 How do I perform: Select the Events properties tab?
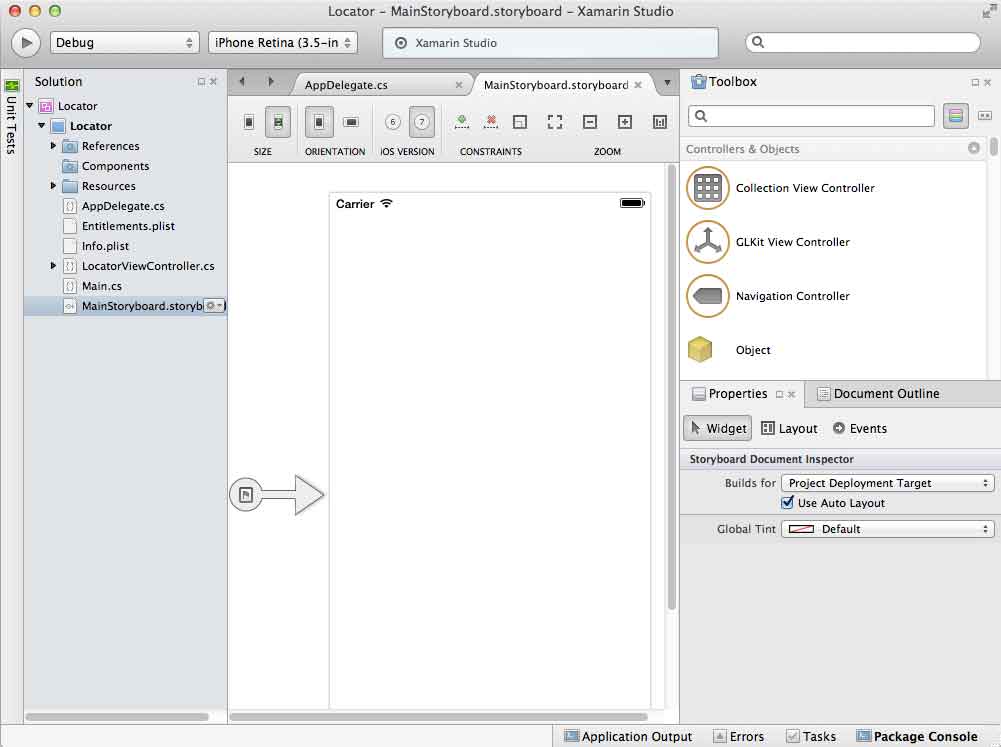pyautogui.click(x=860, y=428)
